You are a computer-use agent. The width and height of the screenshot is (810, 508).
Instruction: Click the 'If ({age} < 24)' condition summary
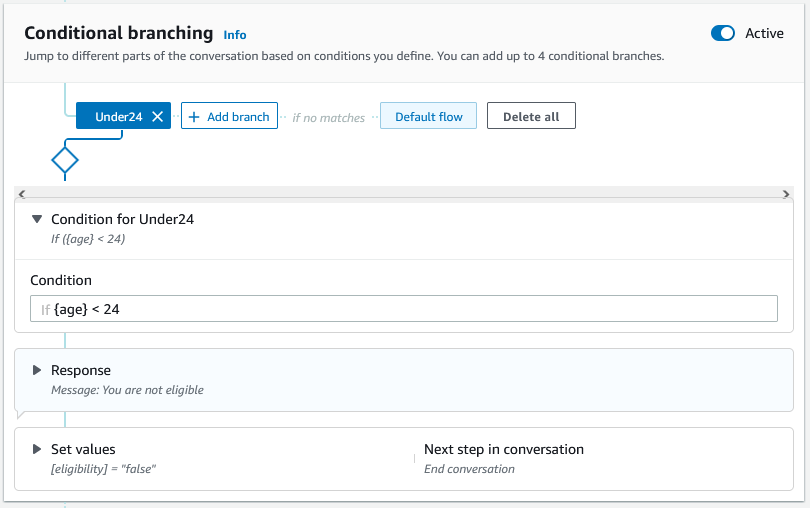point(88,239)
